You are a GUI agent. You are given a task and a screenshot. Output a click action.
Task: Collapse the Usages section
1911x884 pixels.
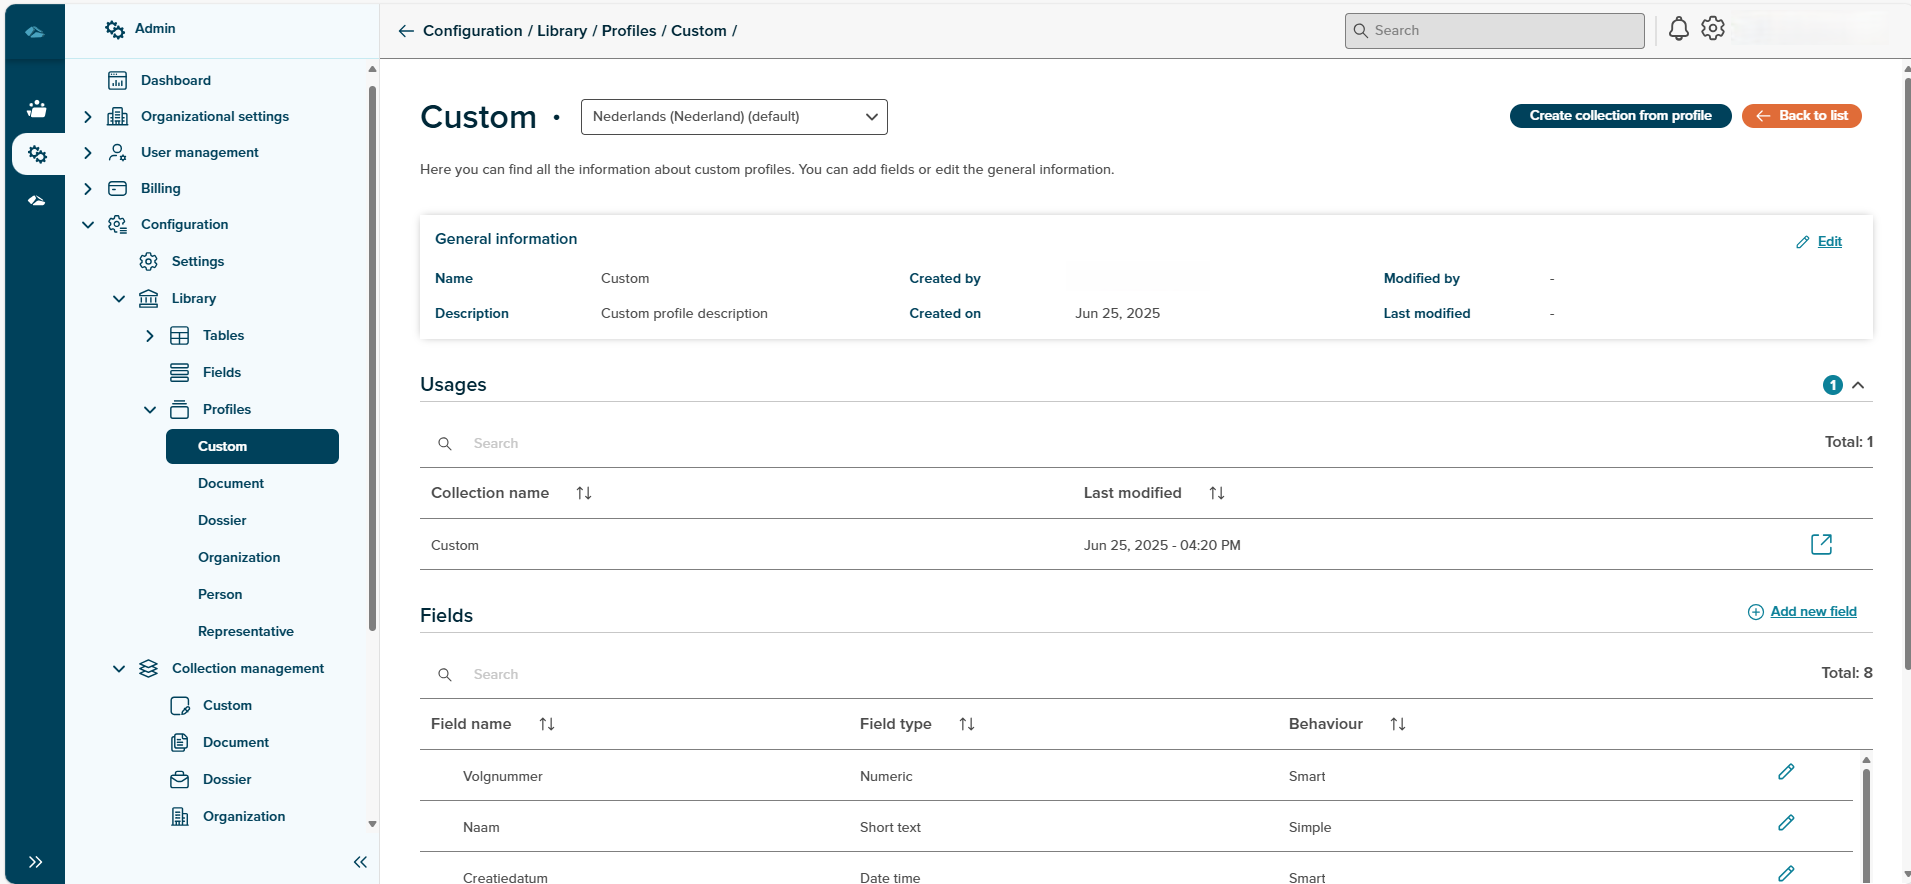click(x=1858, y=385)
